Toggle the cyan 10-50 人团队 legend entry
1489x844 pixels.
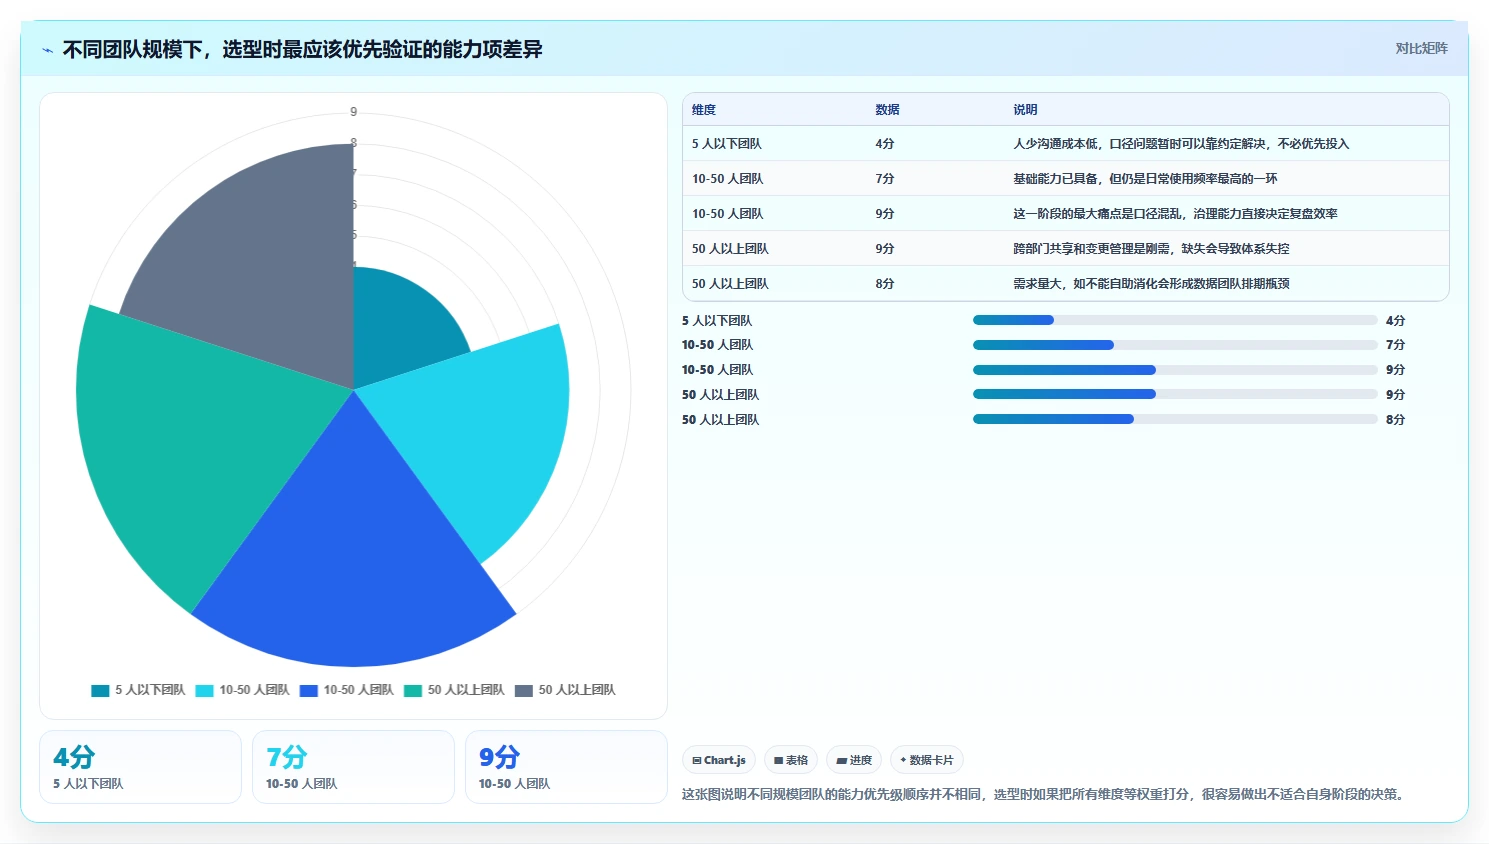tap(243, 690)
